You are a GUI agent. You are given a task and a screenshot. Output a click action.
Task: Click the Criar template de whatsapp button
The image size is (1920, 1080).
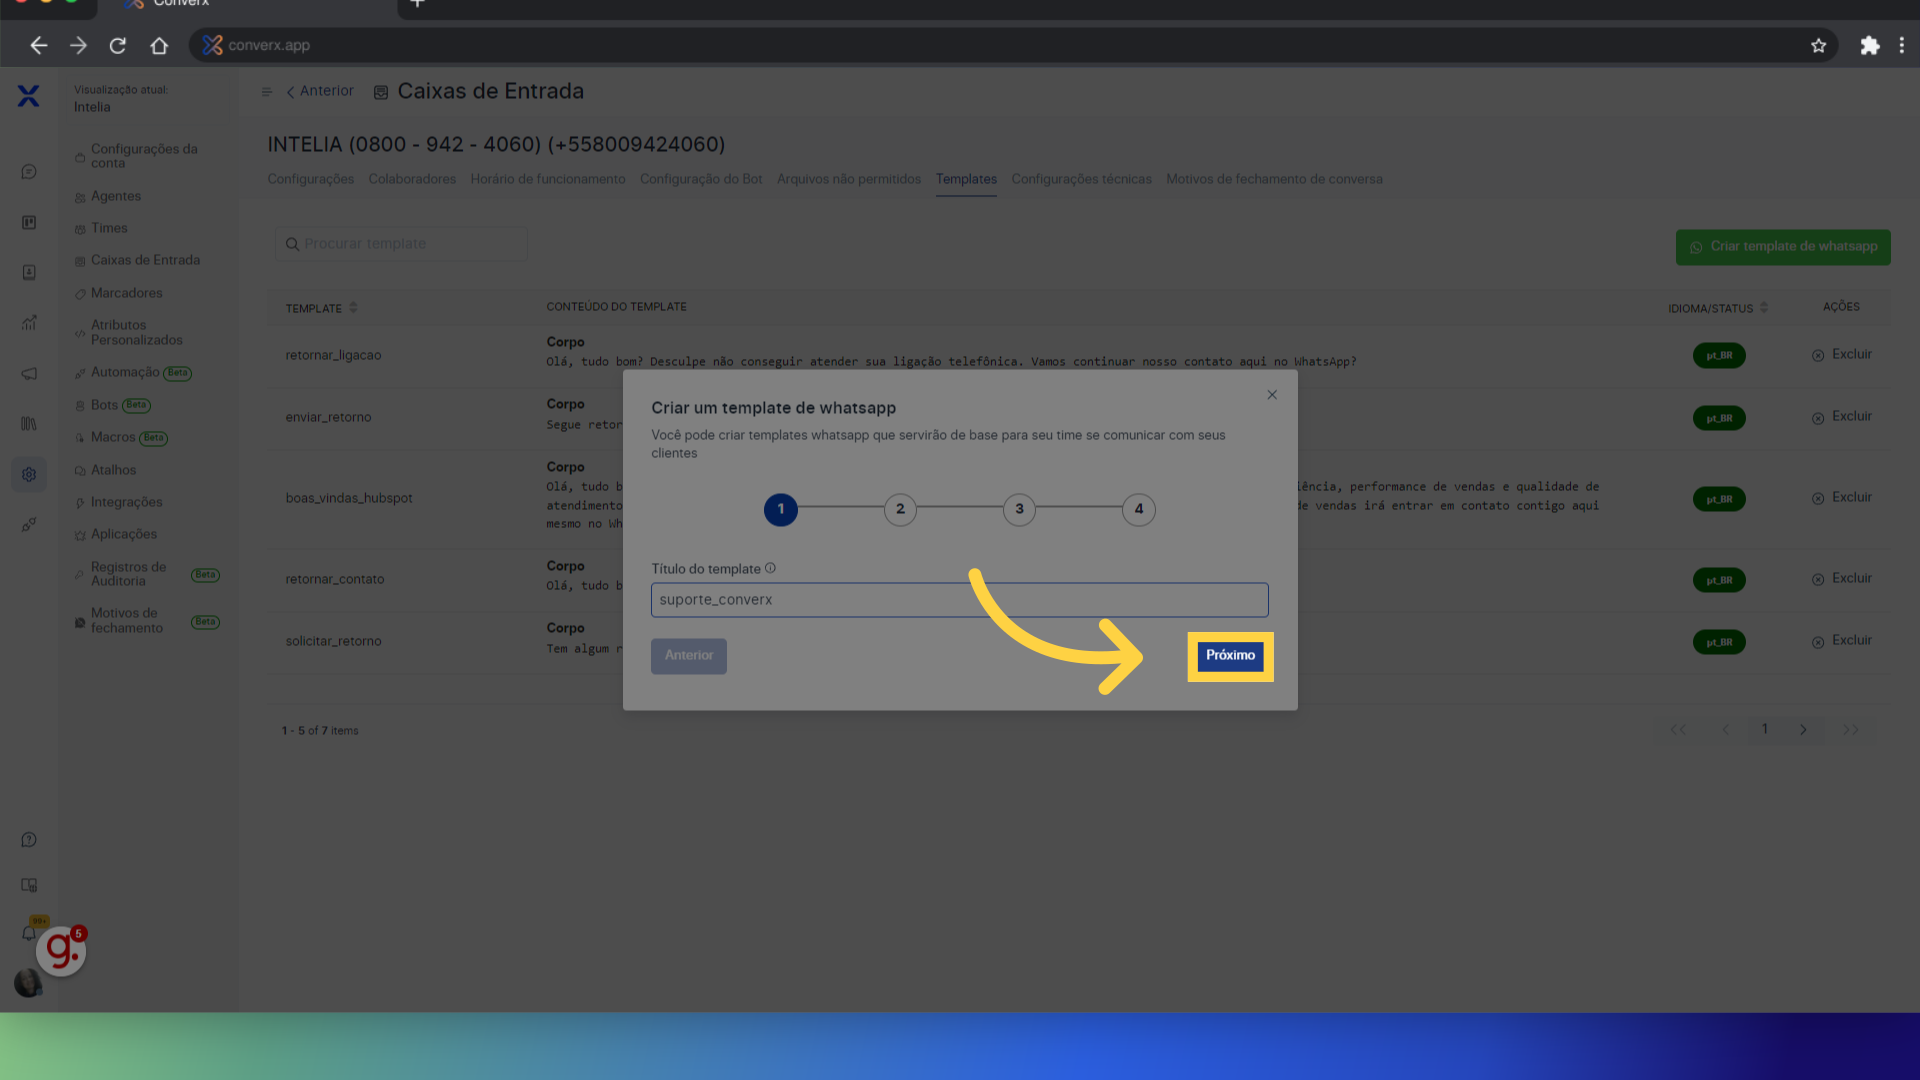(x=1783, y=247)
